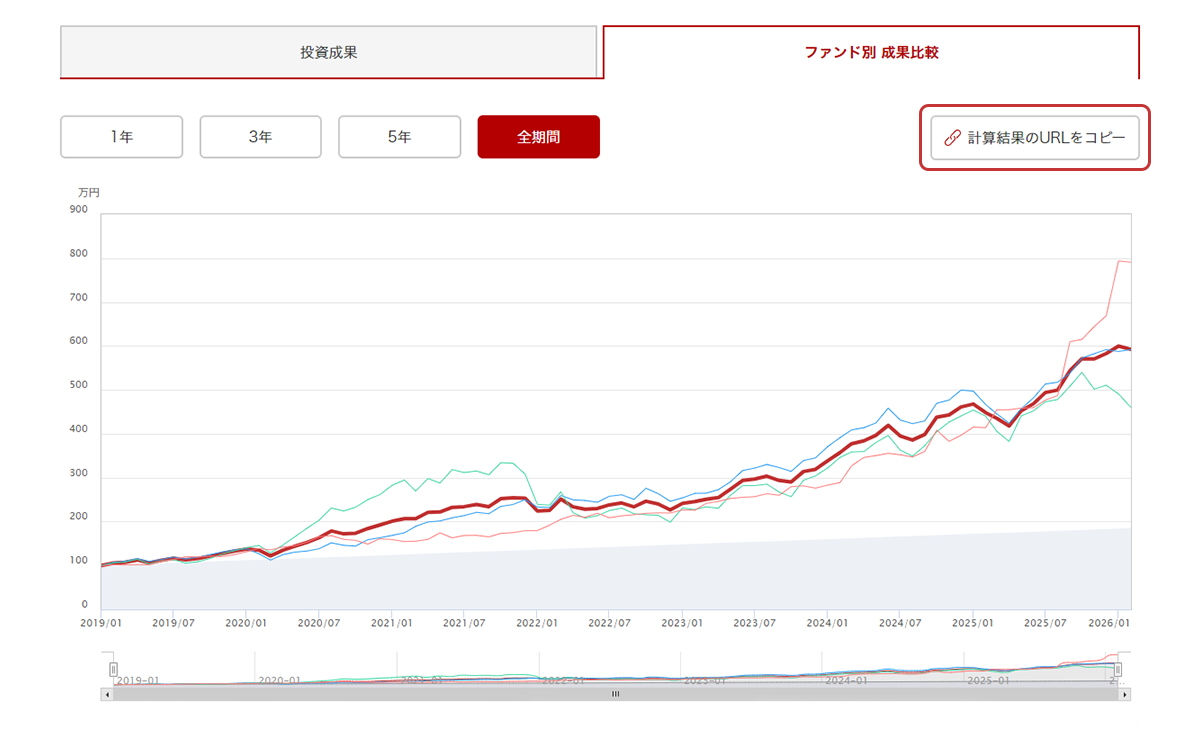Click the green line's final point at far right

[1130, 408]
